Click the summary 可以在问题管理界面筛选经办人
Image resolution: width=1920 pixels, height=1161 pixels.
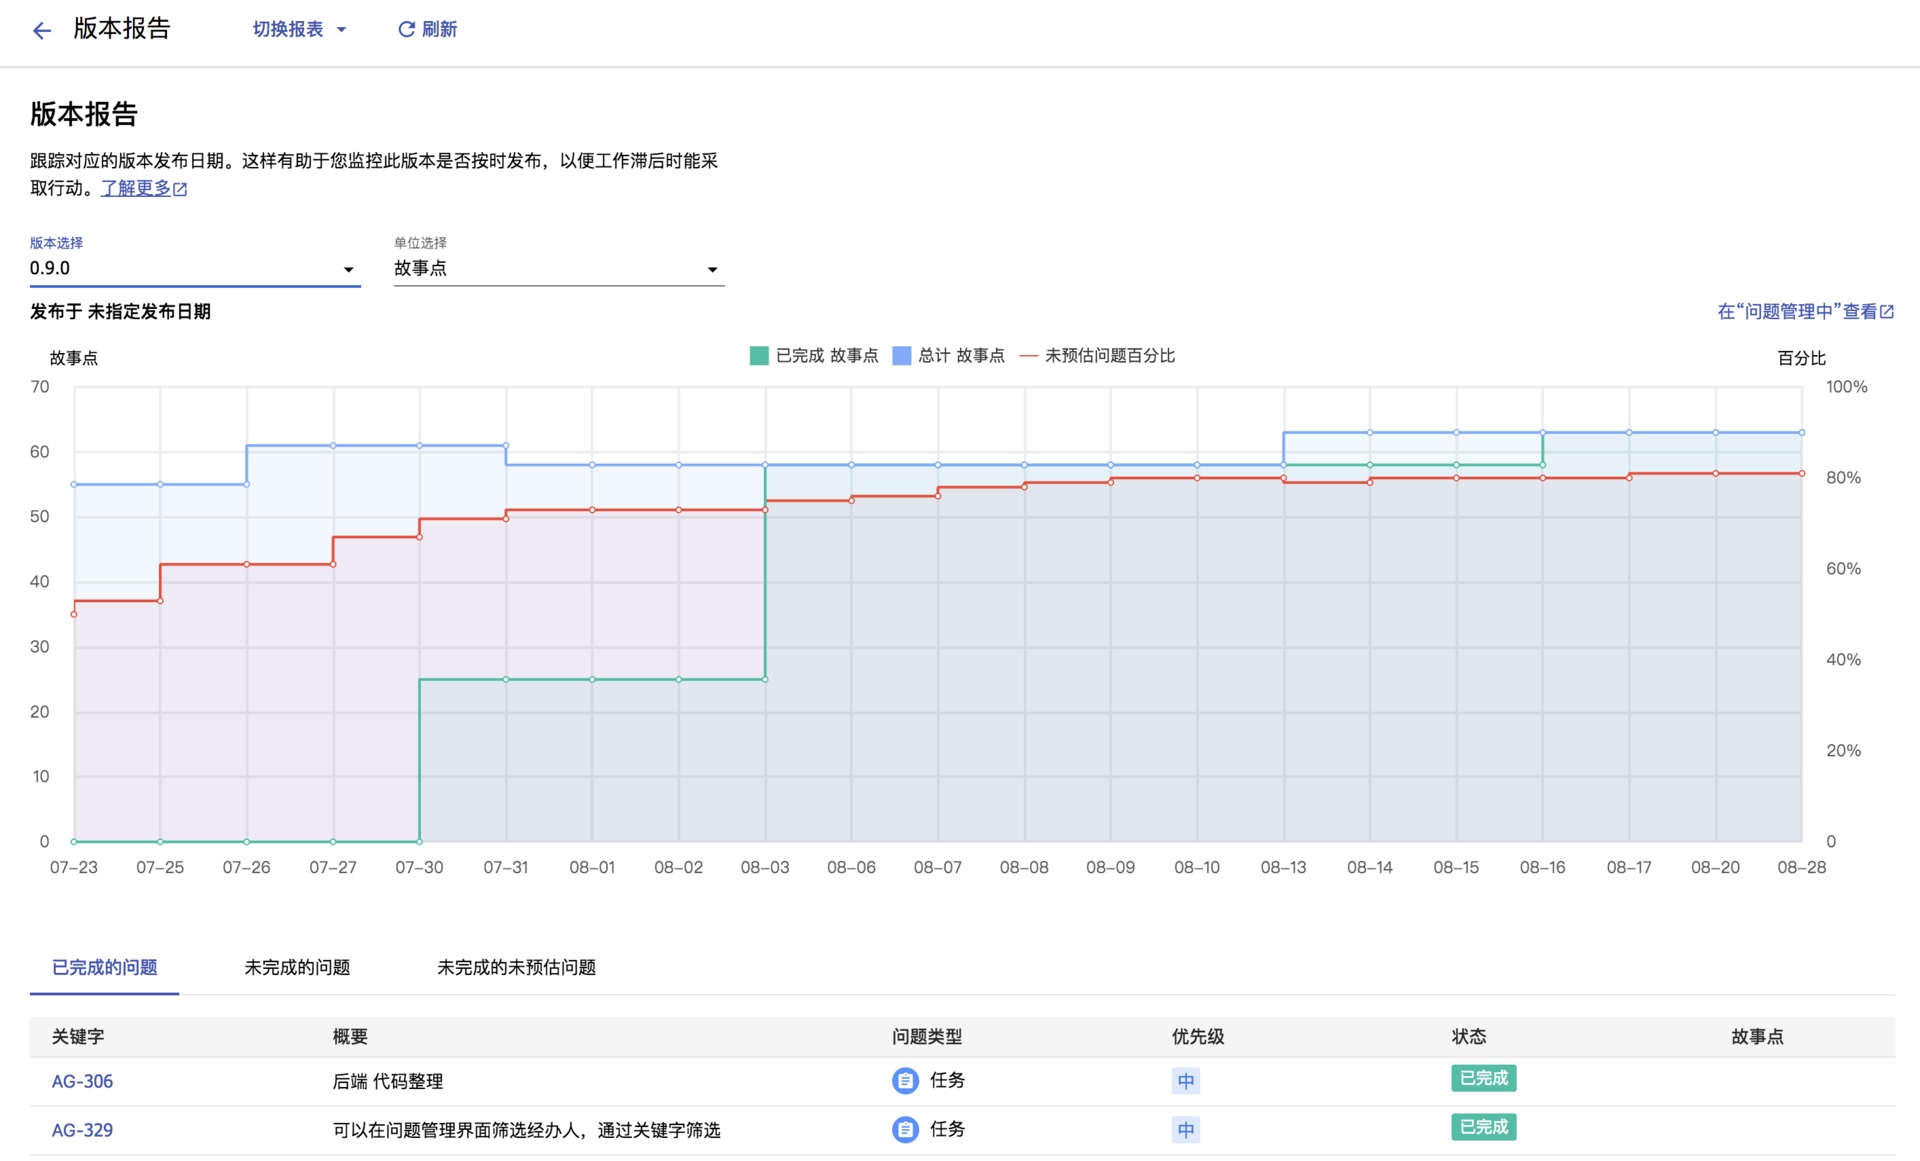click(527, 1130)
